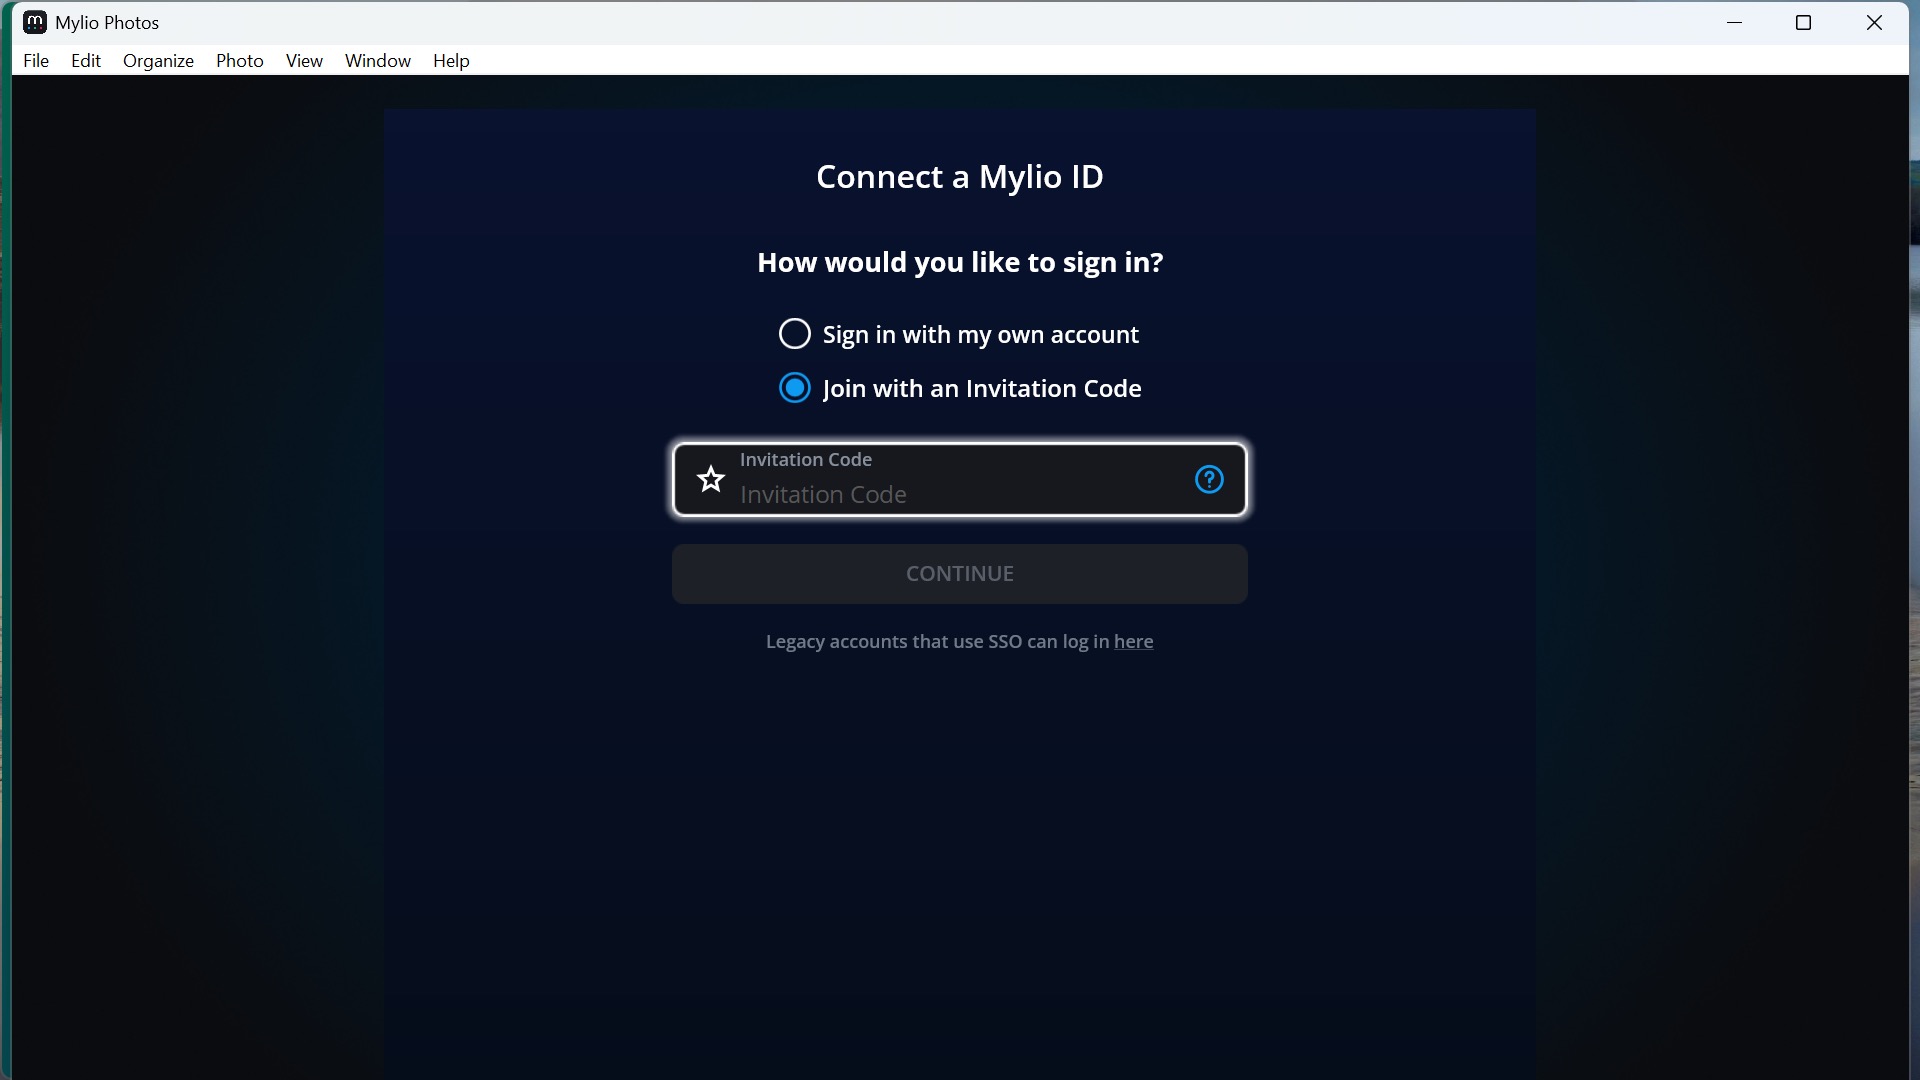
Task: Open the Help menu
Action: 451,60
